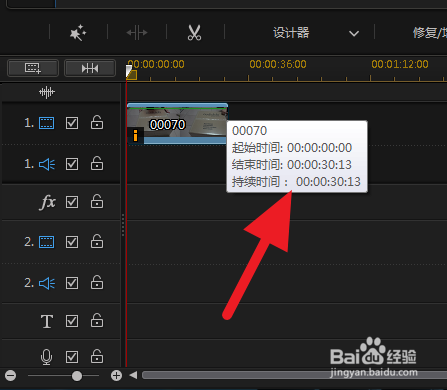
Task: Select video track 2 icon
Action: point(47,242)
